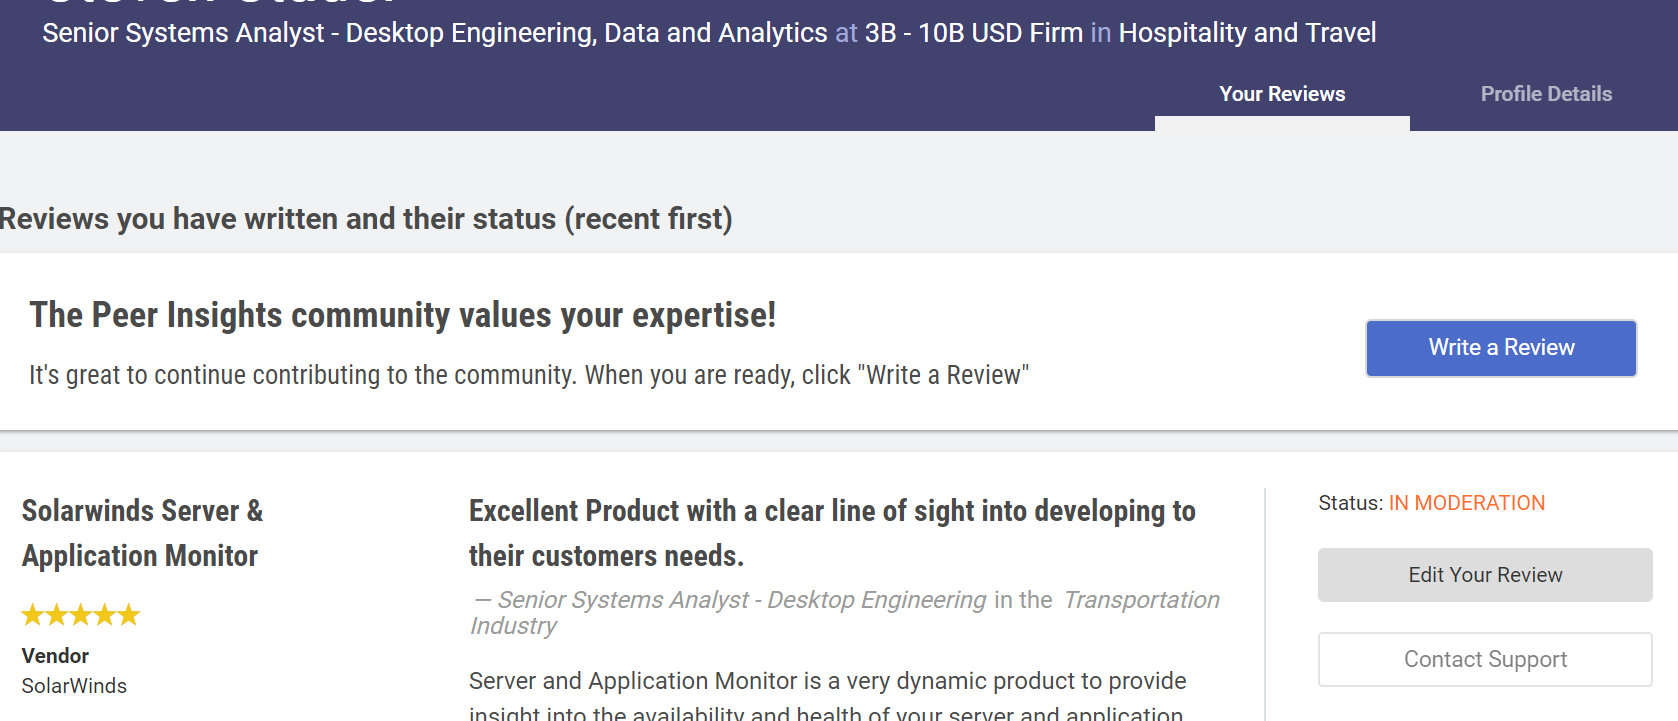Click the Contact Support button
Viewport: 1678px width, 721px height.
1485,659
